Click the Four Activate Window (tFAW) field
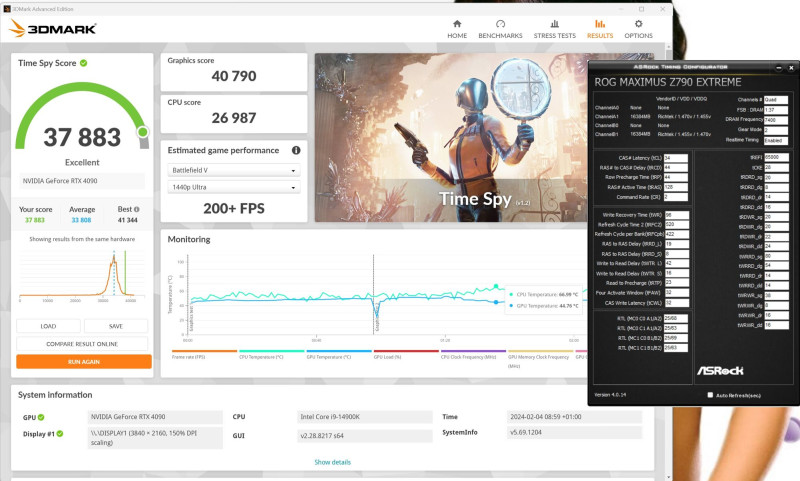The height and width of the screenshot is (481, 800). (x=677, y=293)
